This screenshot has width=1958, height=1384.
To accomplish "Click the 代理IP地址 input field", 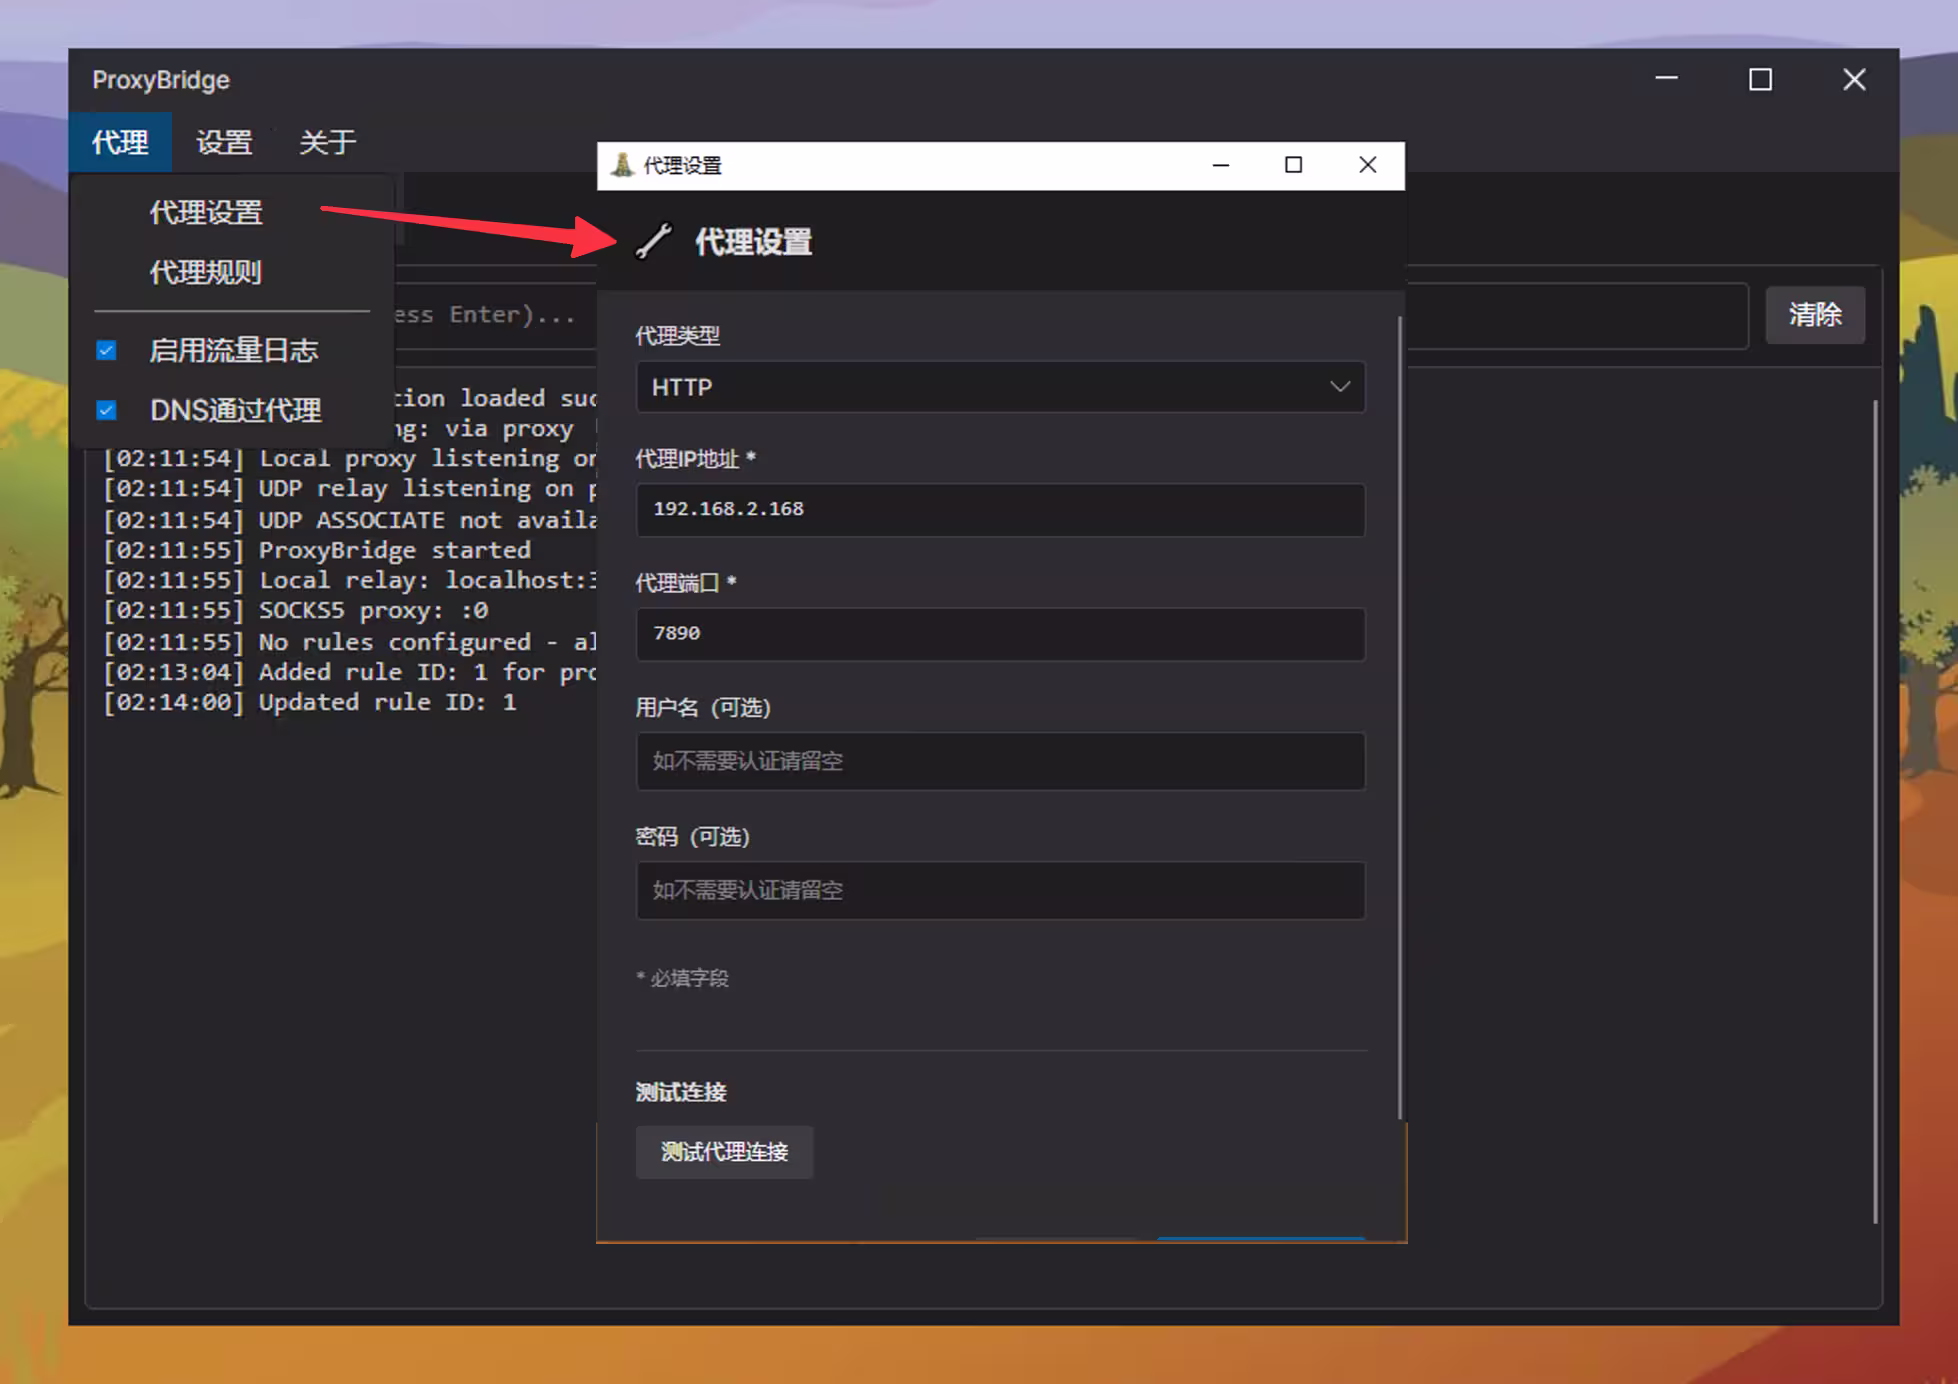I will click(1000, 510).
